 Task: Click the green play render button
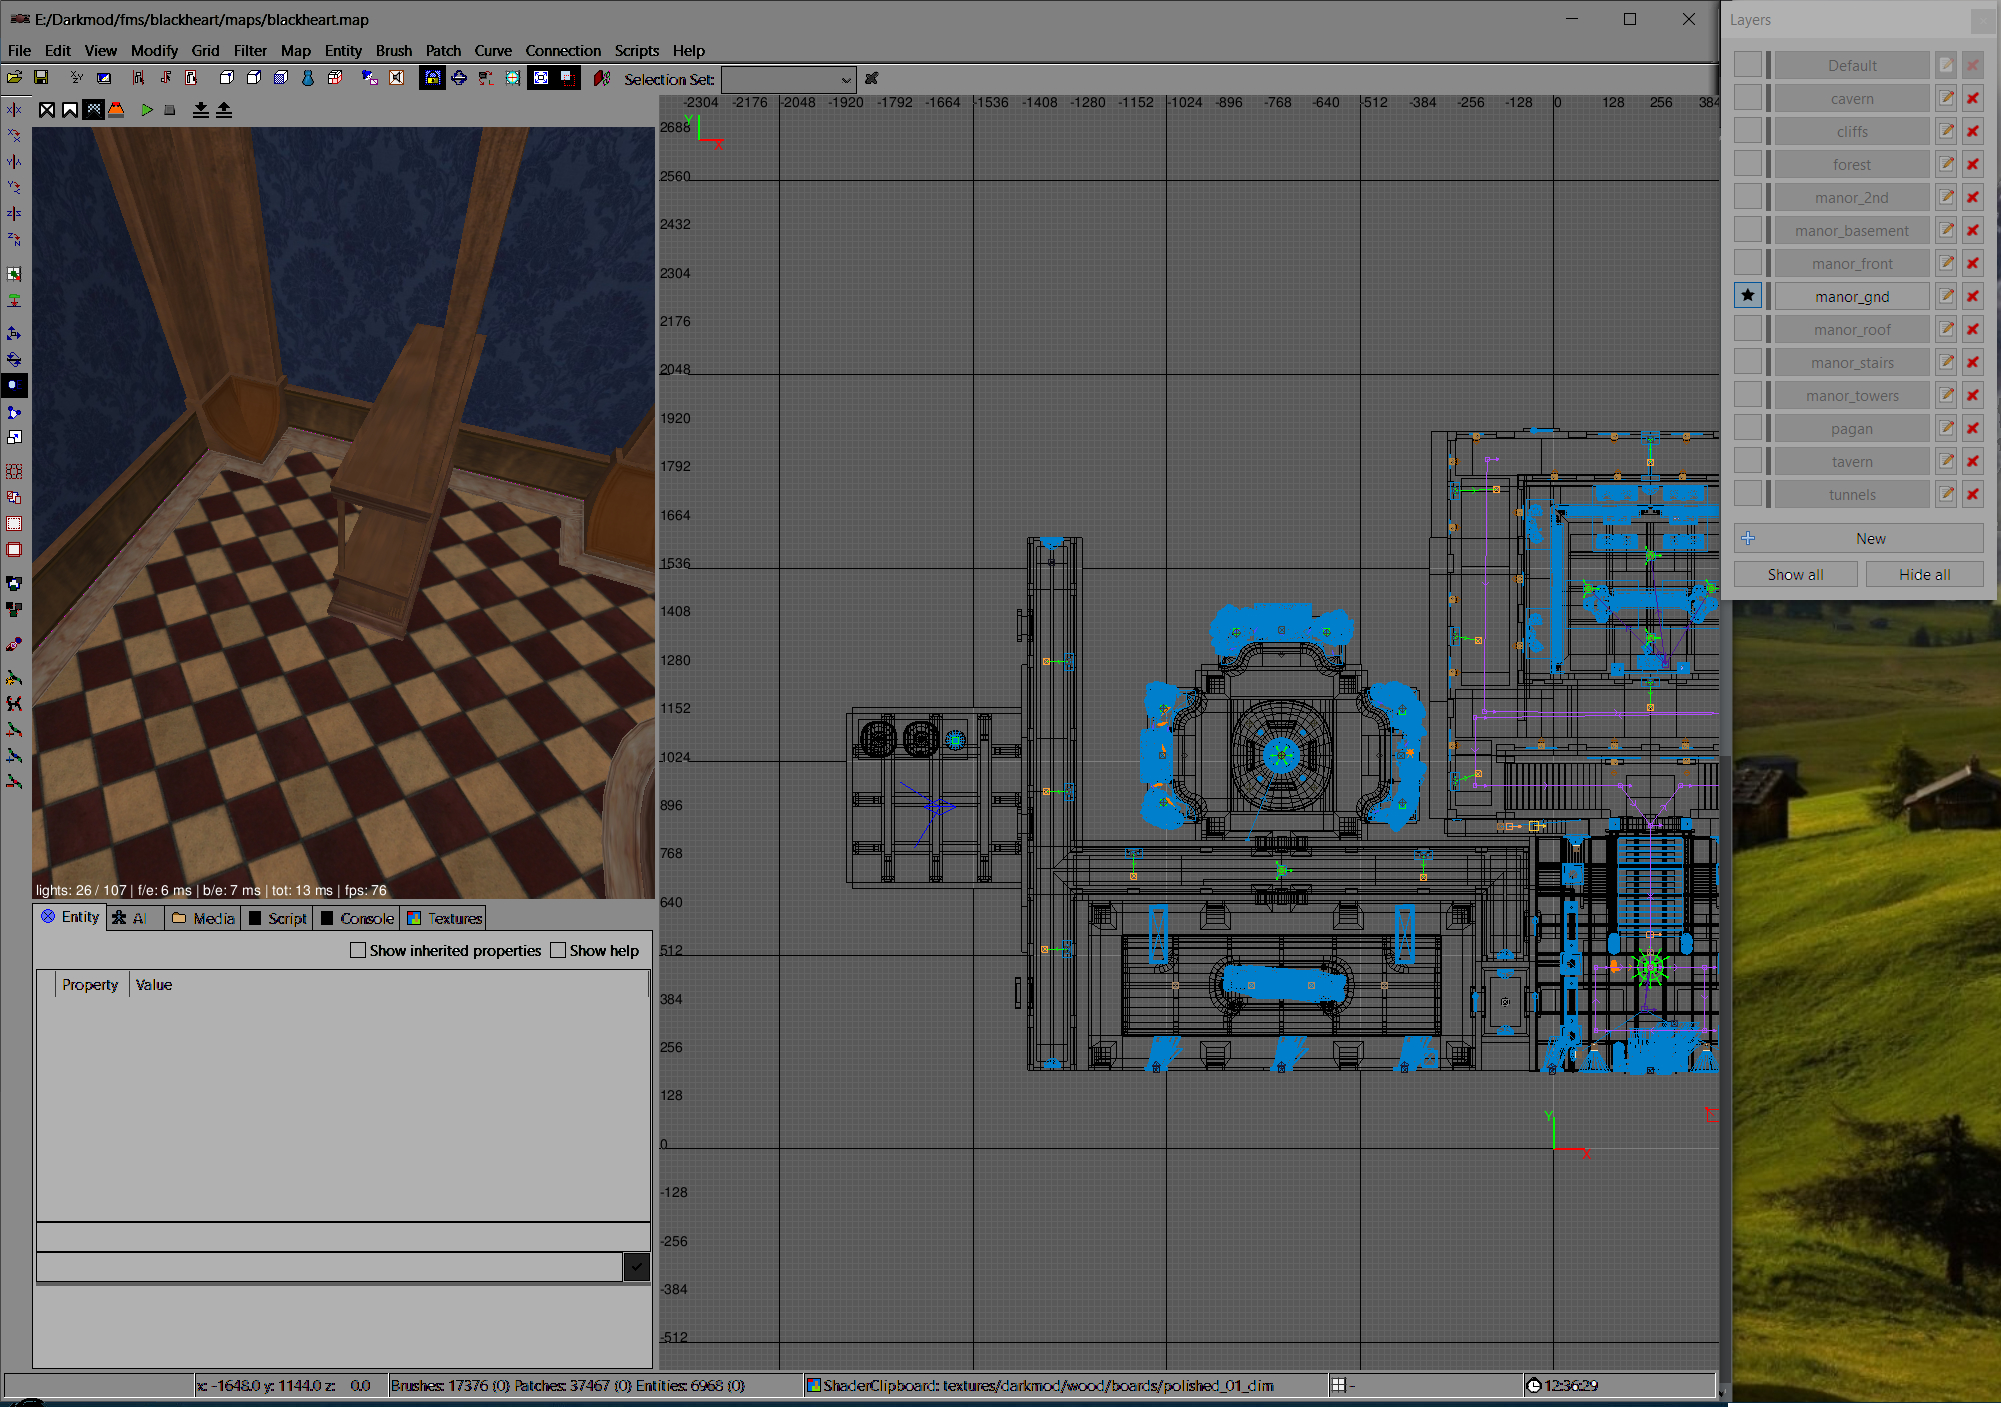147,110
